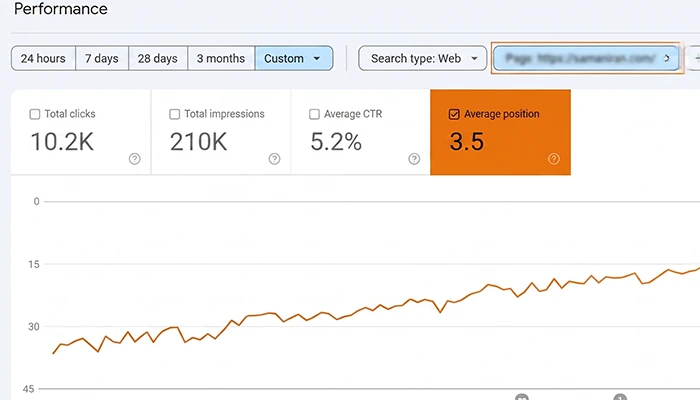The width and height of the screenshot is (700, 400).
Task: Click the annotation marker below the chart
Action: [x=521, y=397]
